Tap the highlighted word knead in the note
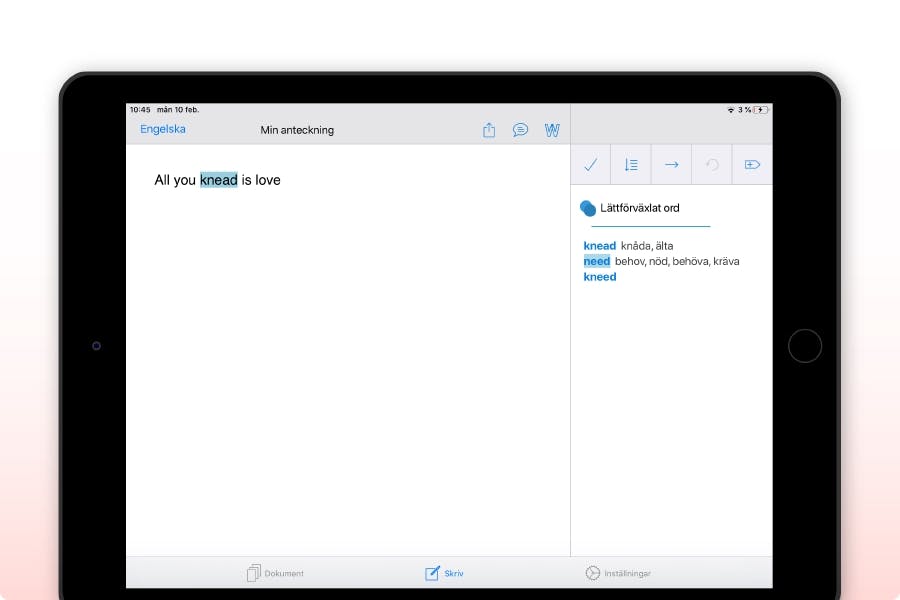The width and height of the screenshot is (900, 600). click(x=219, y=180)
